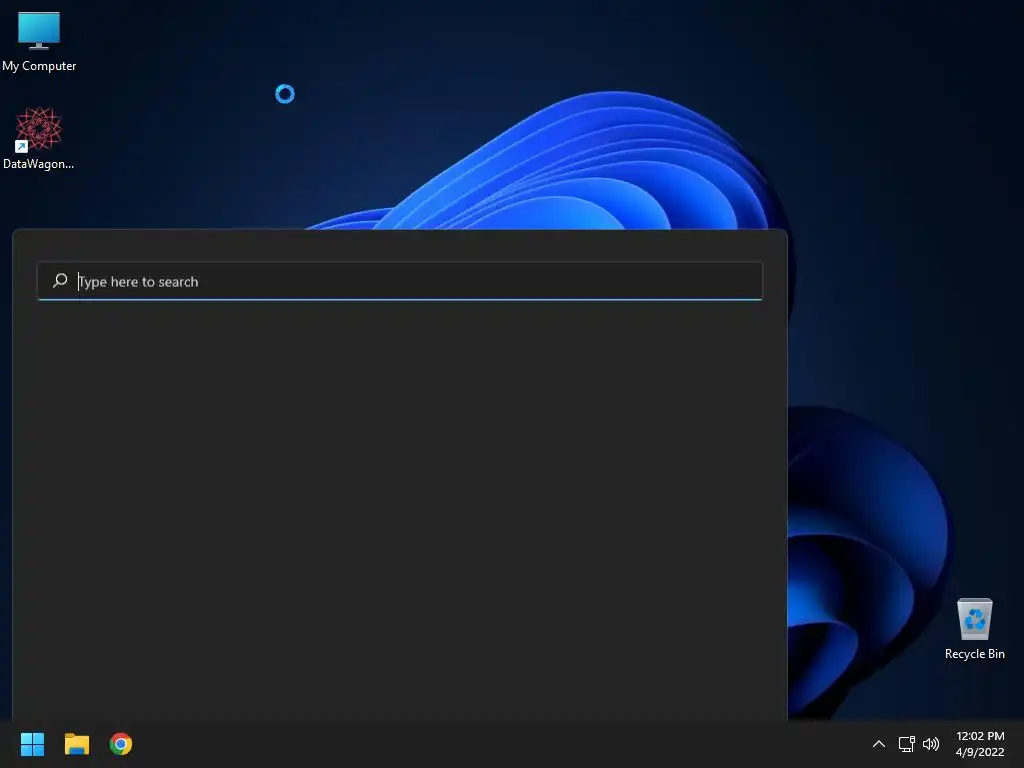Select the DataWagon desktop shortcut
1024x768 pixels.
click(x=39, y=138)
